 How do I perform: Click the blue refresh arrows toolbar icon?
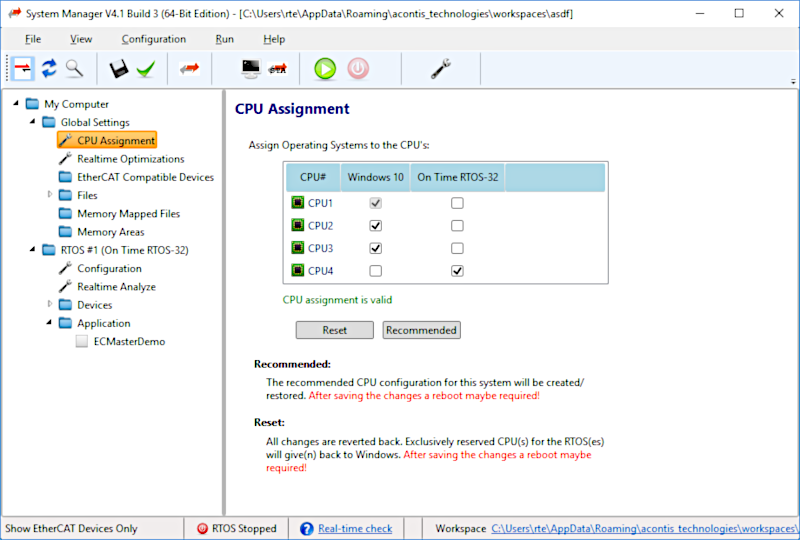point(48,68)
